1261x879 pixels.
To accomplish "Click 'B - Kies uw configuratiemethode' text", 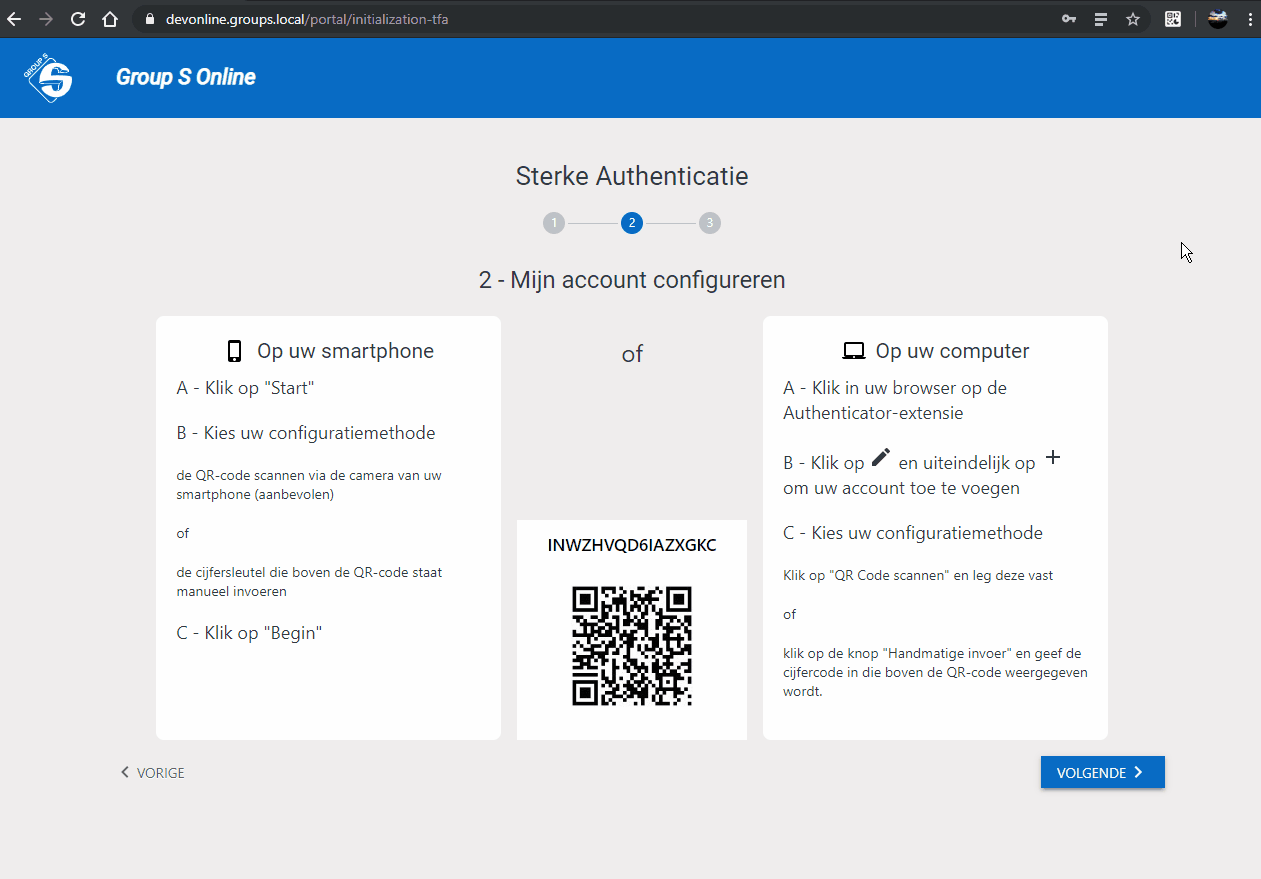I will click(x=306, y=433).
